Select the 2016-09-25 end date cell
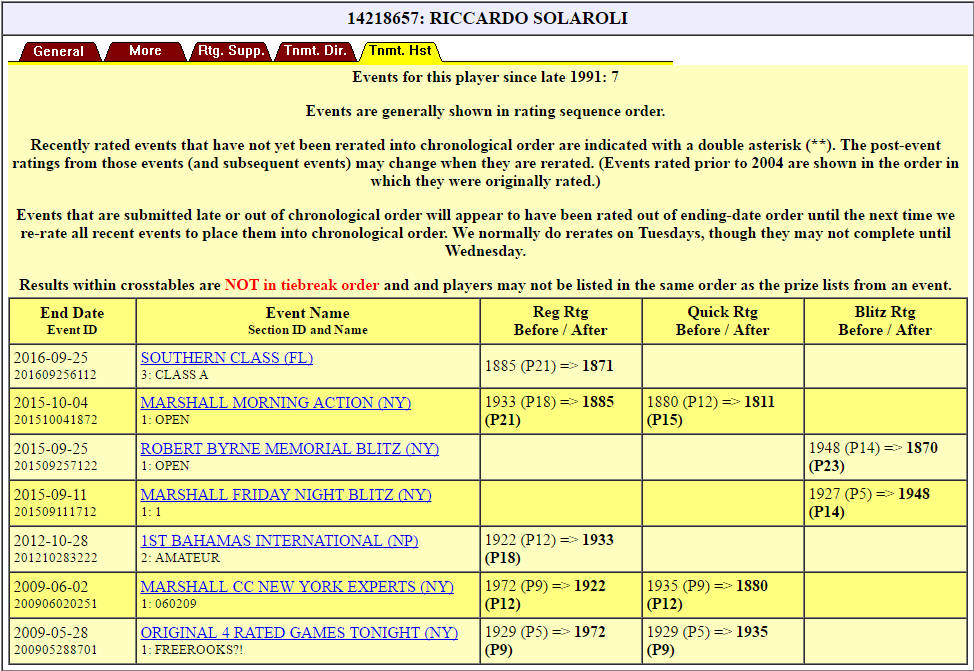This screenshot has height=671, width=974. [x=73, y=366]
